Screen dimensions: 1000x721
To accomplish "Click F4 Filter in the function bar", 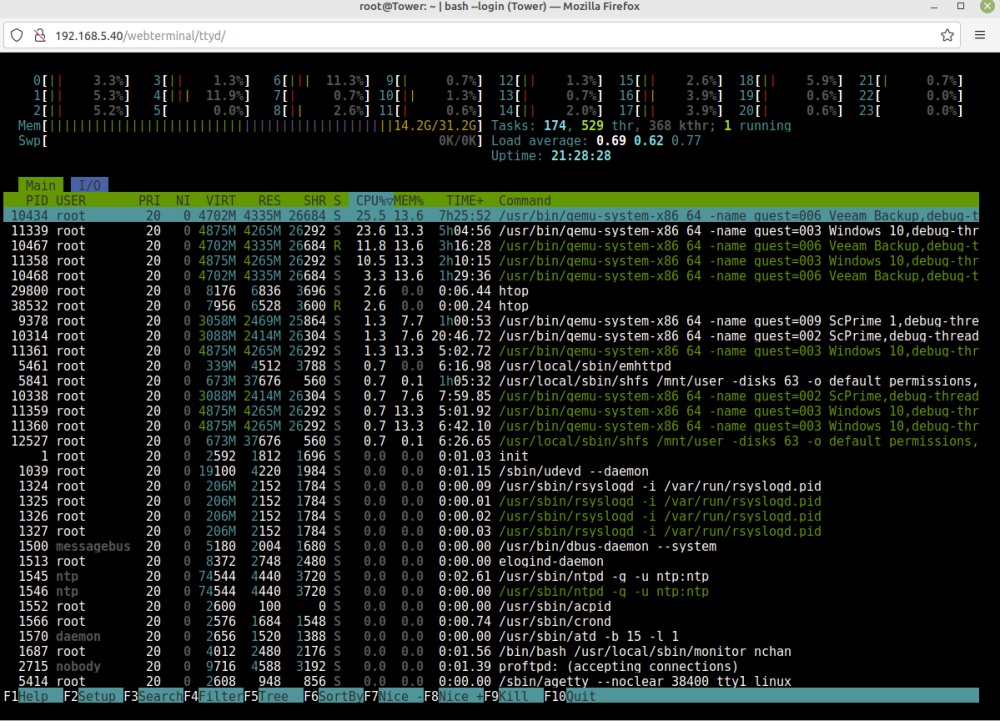I will coord(214,696).
